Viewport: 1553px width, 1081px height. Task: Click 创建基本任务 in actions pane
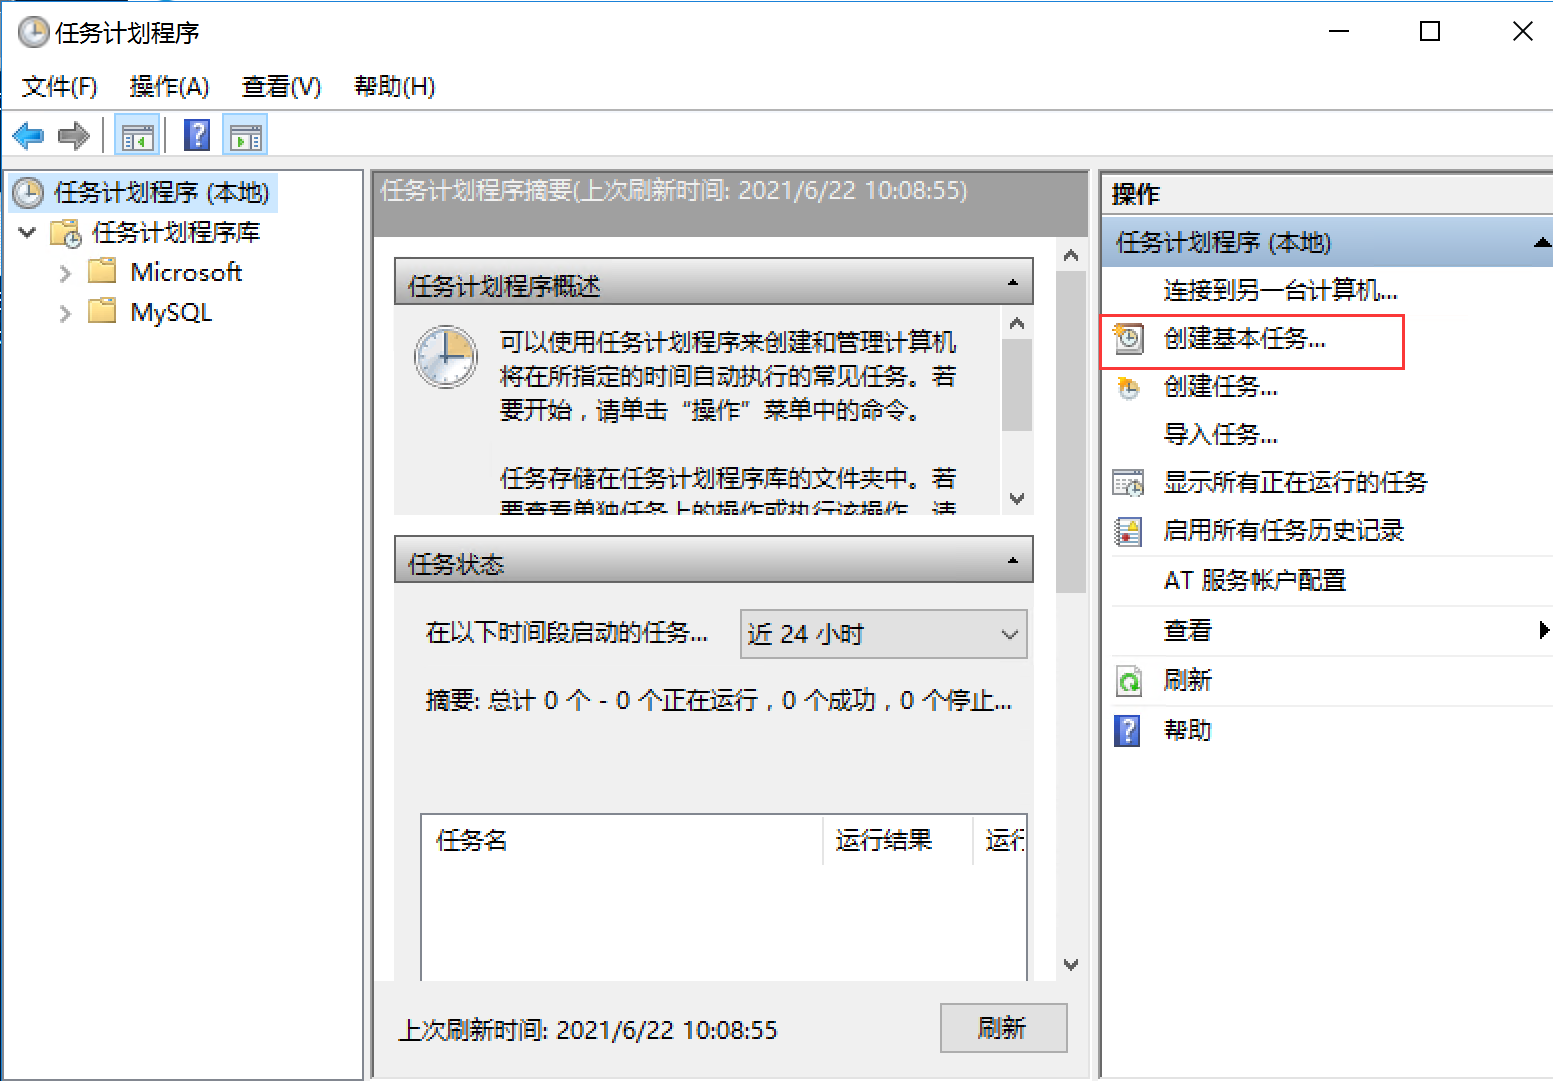[1244, 340]
